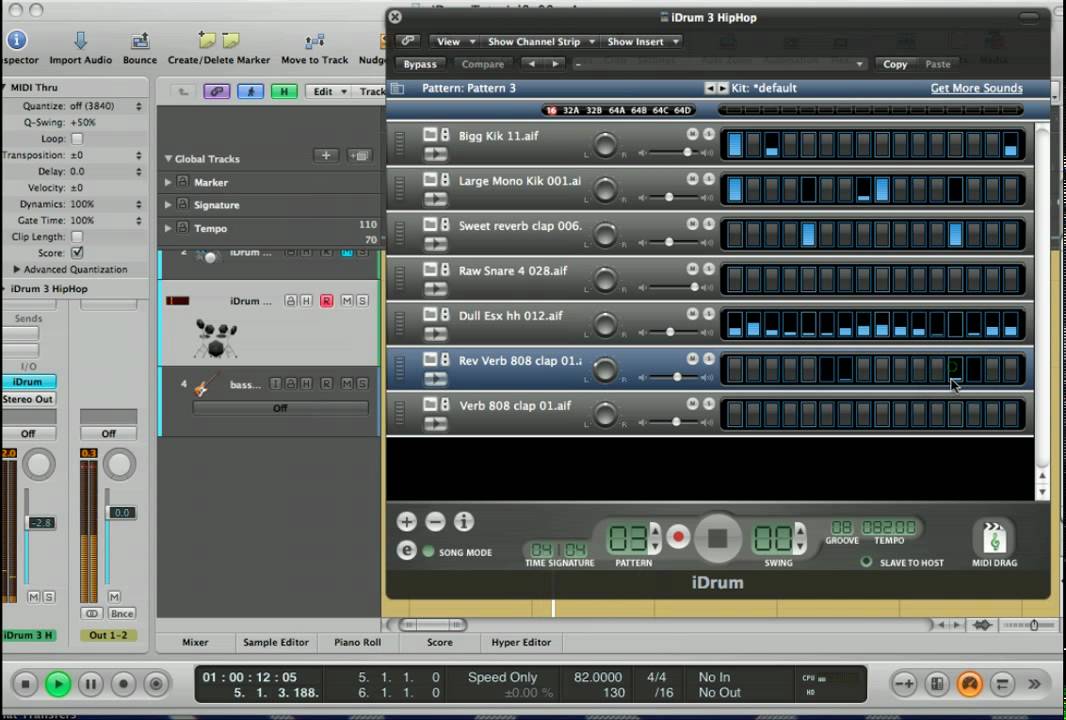Click the Bypass button
Image resolution: width=1066 pixels, height=720 pixels.
click(x=420, y=64)
